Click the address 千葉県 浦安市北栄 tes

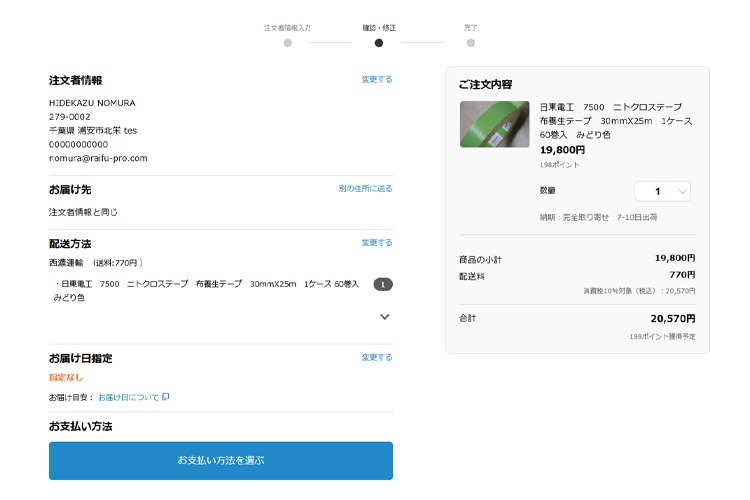point(93,131)
